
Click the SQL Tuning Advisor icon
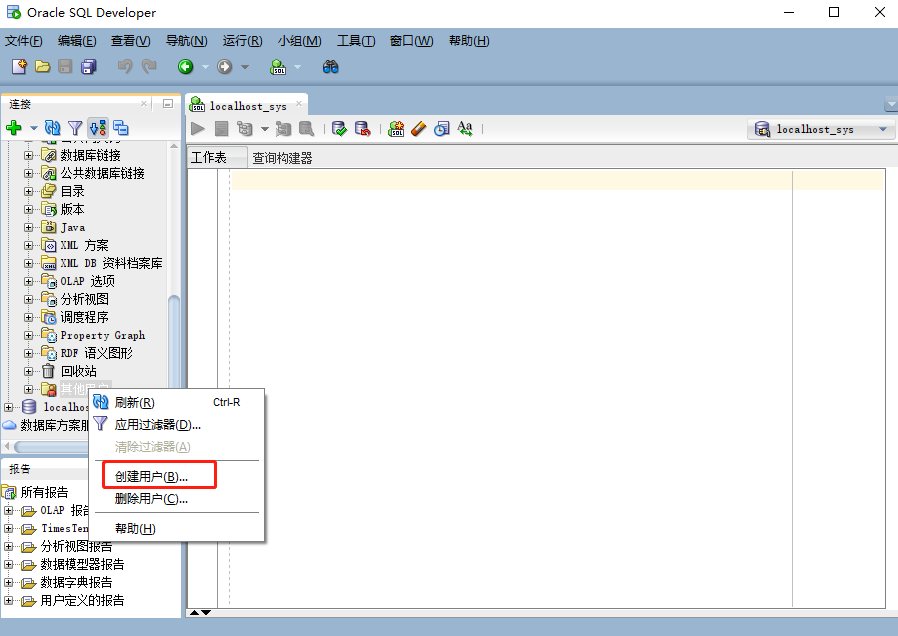306,129
